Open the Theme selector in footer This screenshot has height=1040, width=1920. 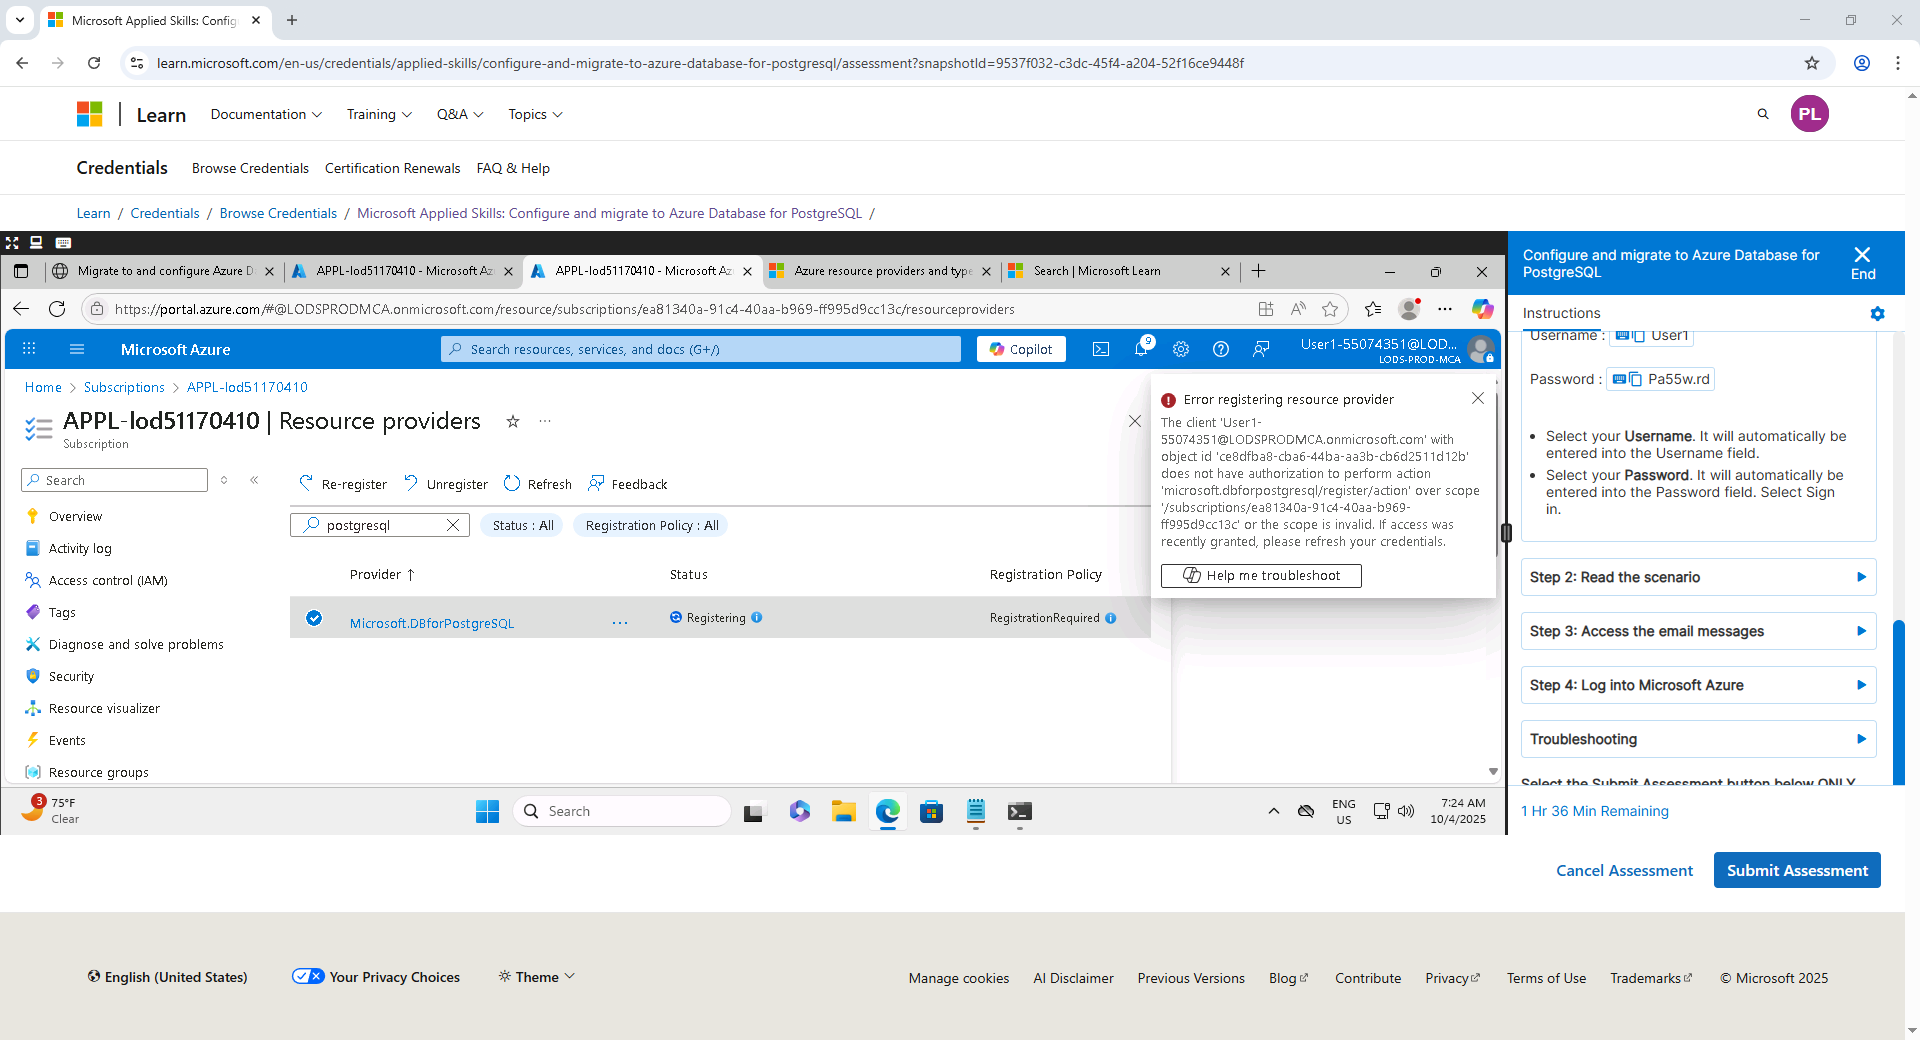(x=537, y=977)
